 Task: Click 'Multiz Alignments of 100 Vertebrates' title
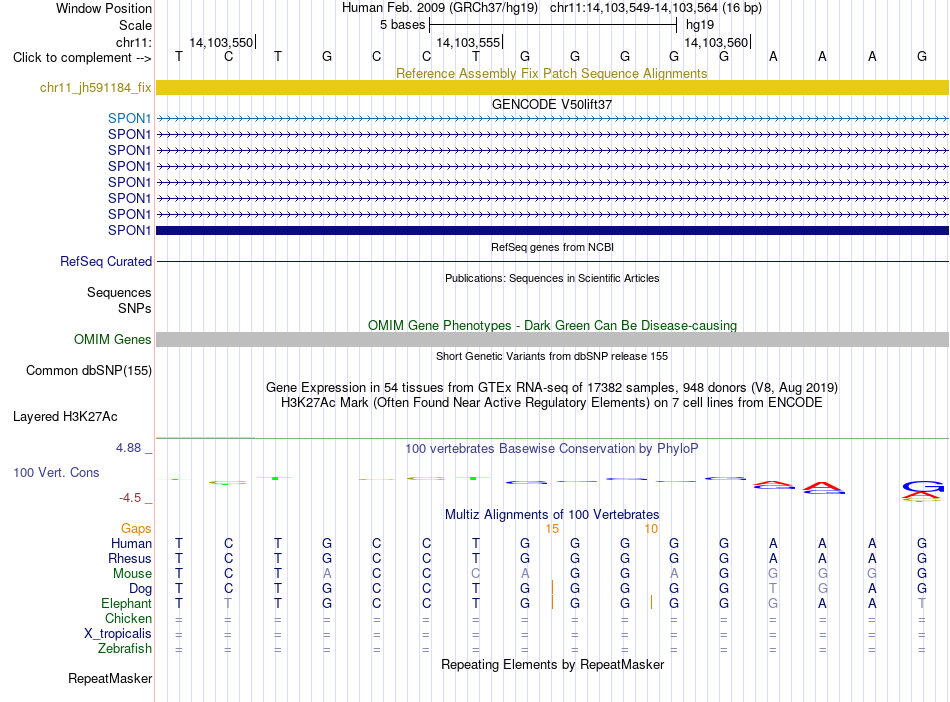pos(552,514)
